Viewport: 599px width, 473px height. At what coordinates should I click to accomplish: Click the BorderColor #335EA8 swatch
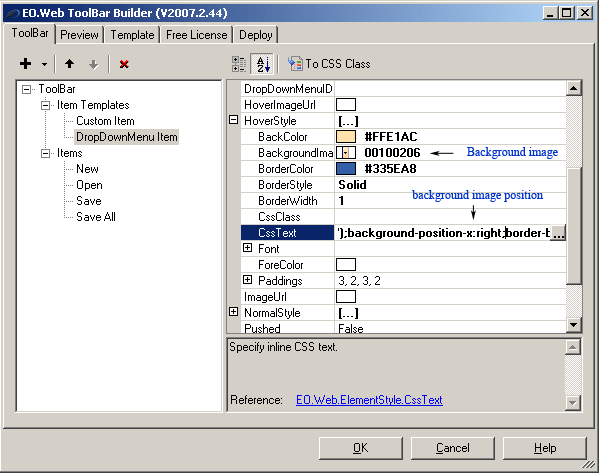pyautogui.click(x=346, y=169)
